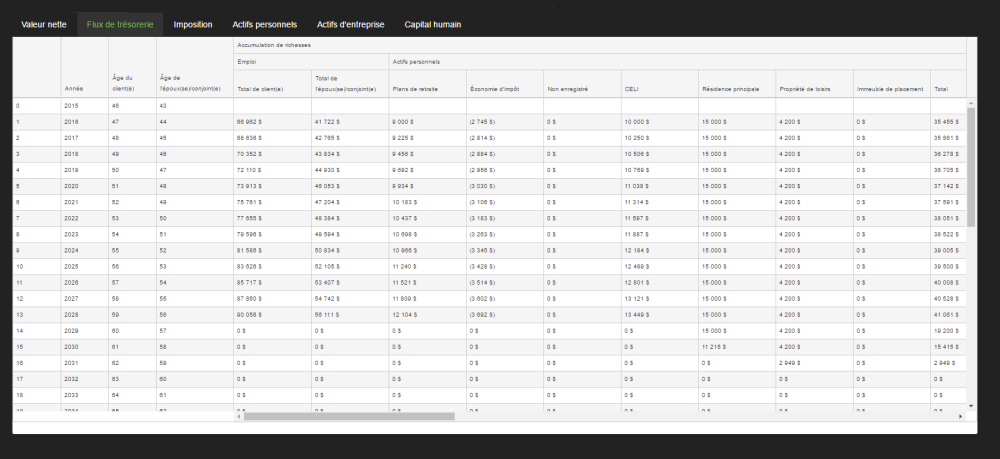Go to the Actifs d'entreprise tab
Viewport: 1000px width, 459px height.
pos(351,24)
